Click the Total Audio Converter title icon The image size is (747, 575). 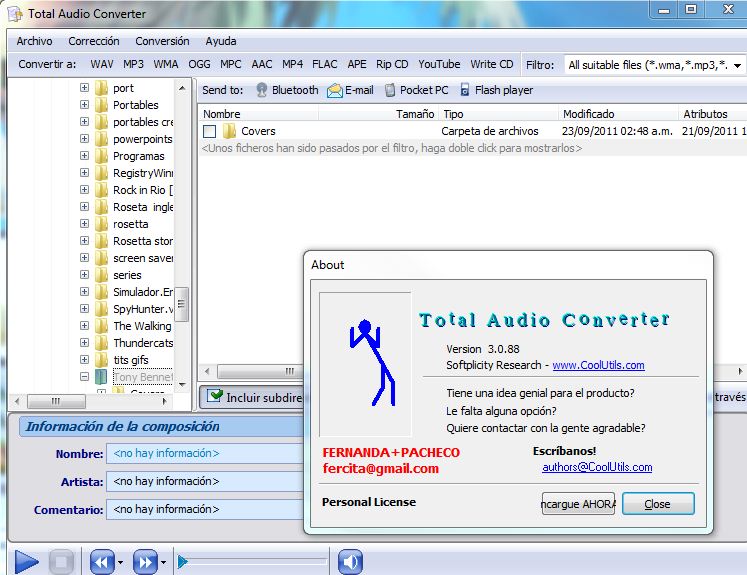[x=15, y=14]
